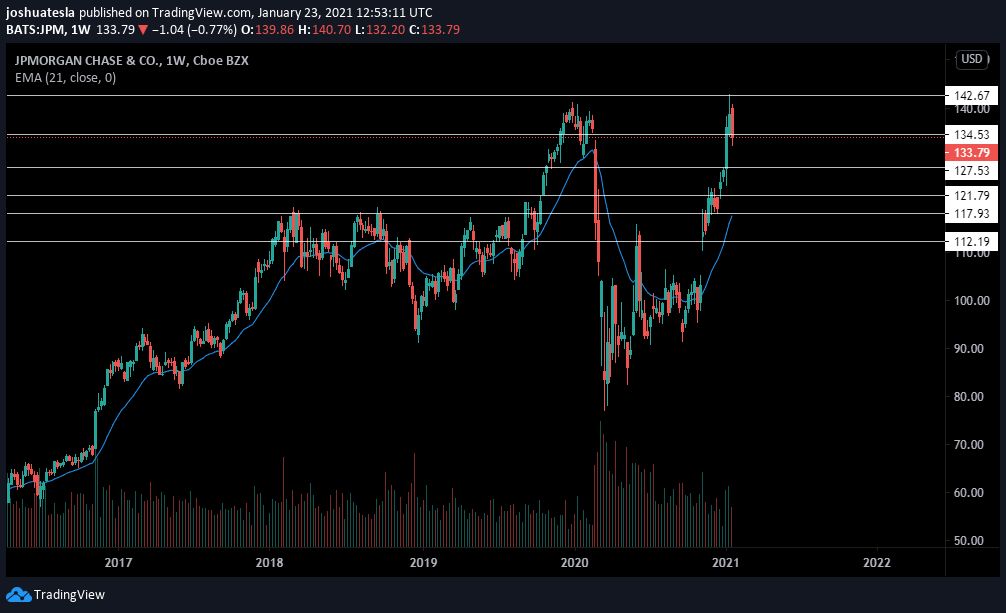Click the 2019 time axis label

[x=423, y=563]
